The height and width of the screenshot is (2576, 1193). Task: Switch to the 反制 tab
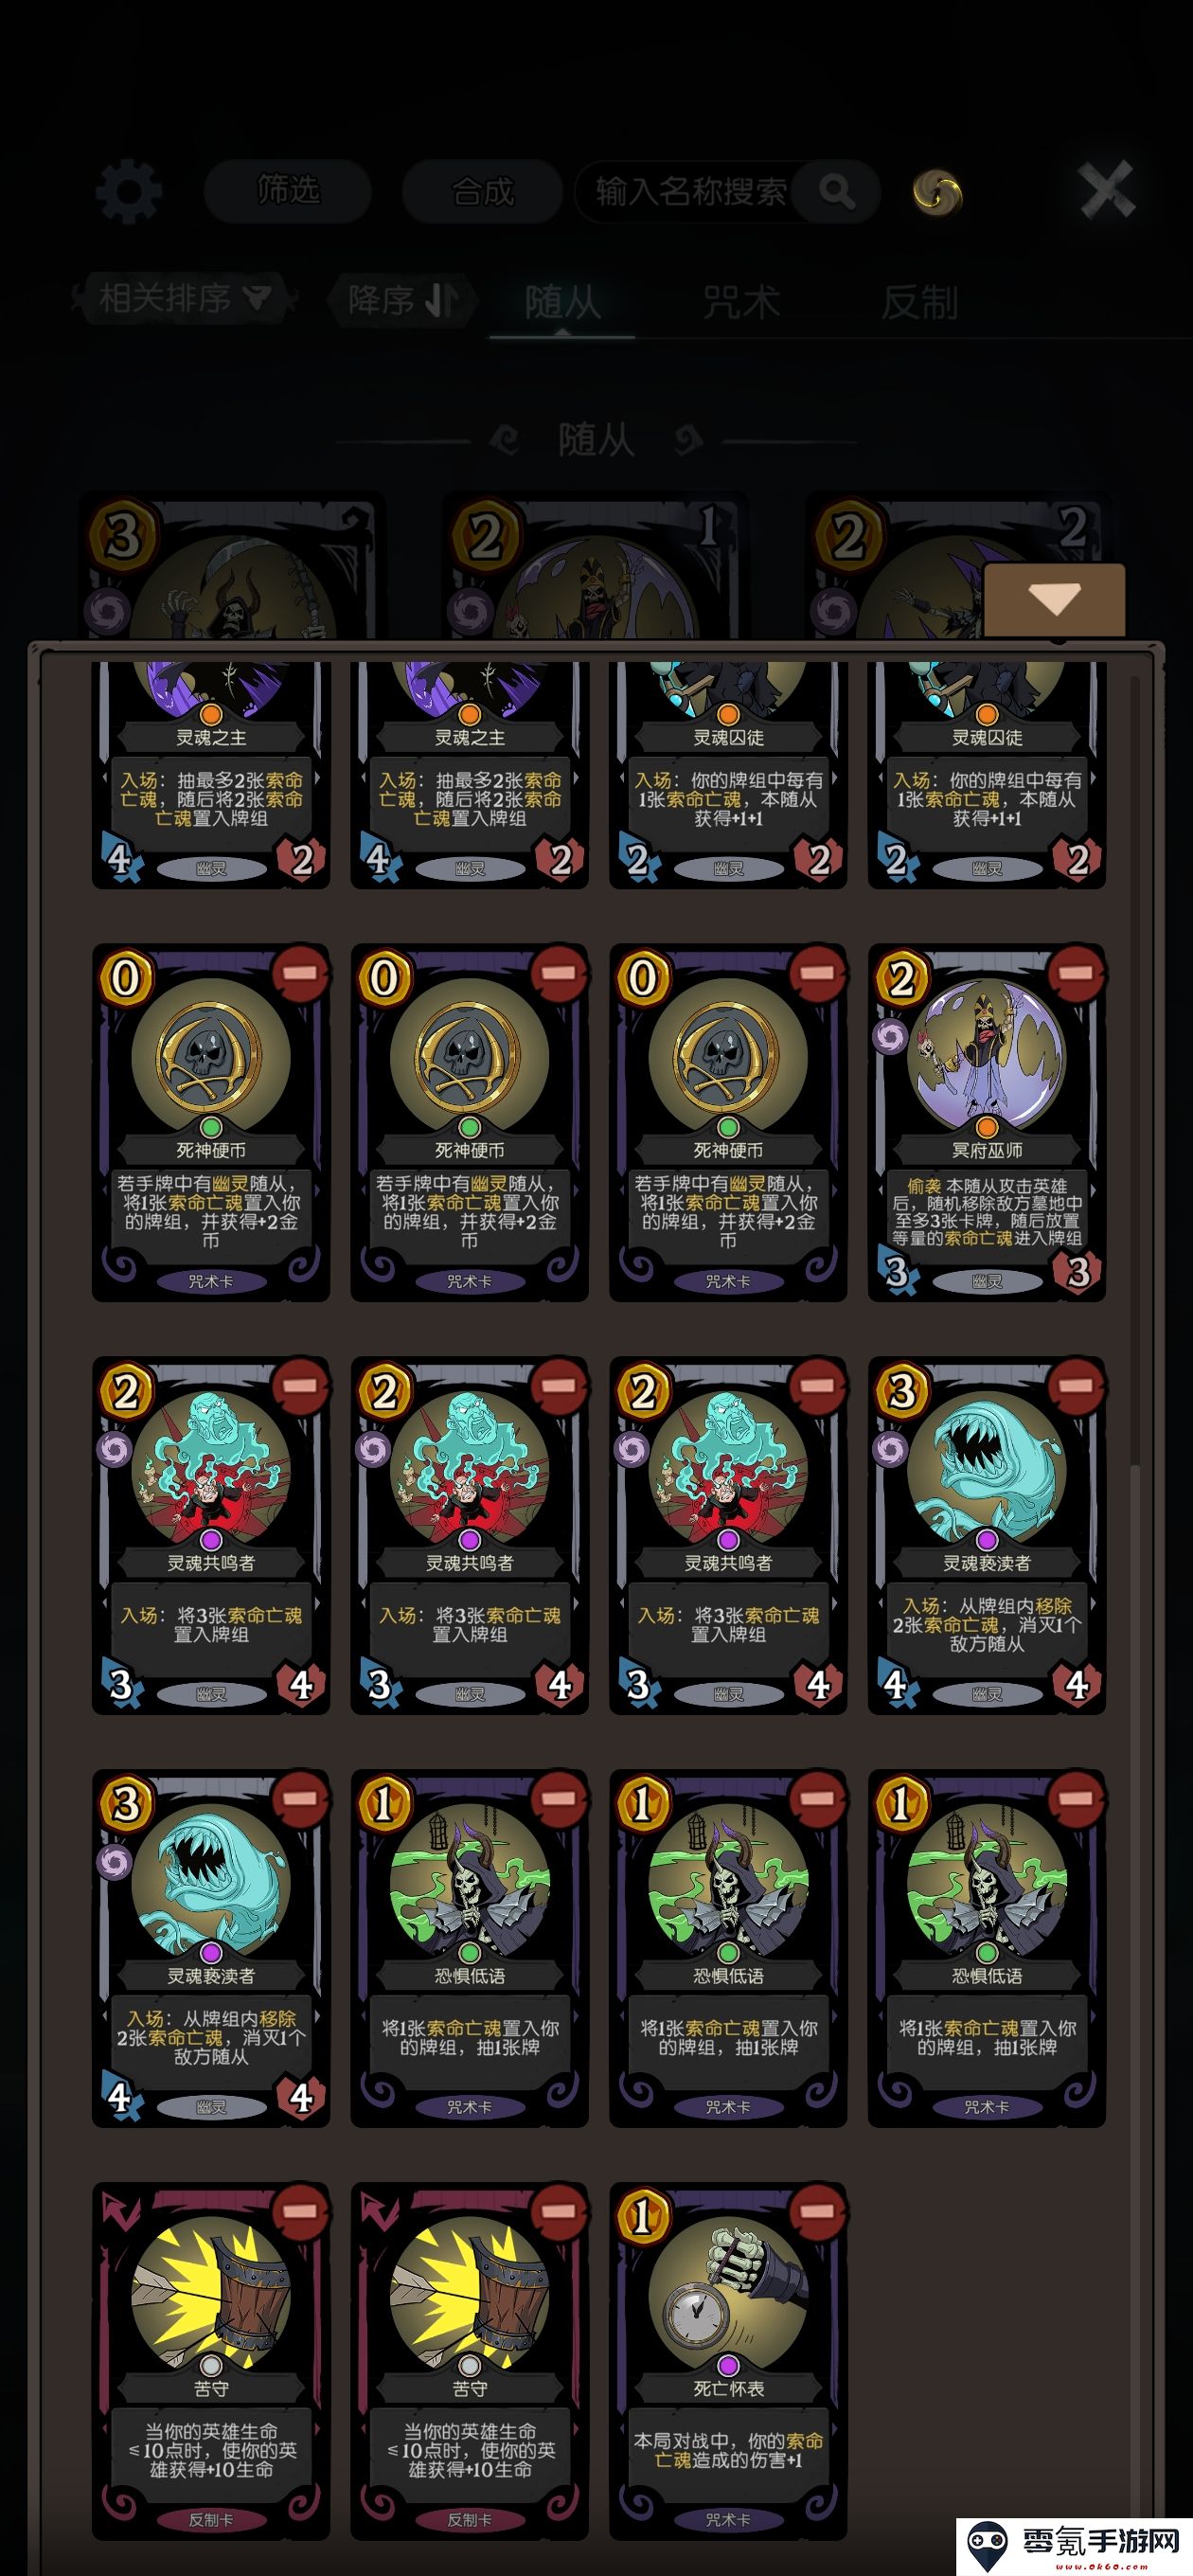[x=920, y=302]
